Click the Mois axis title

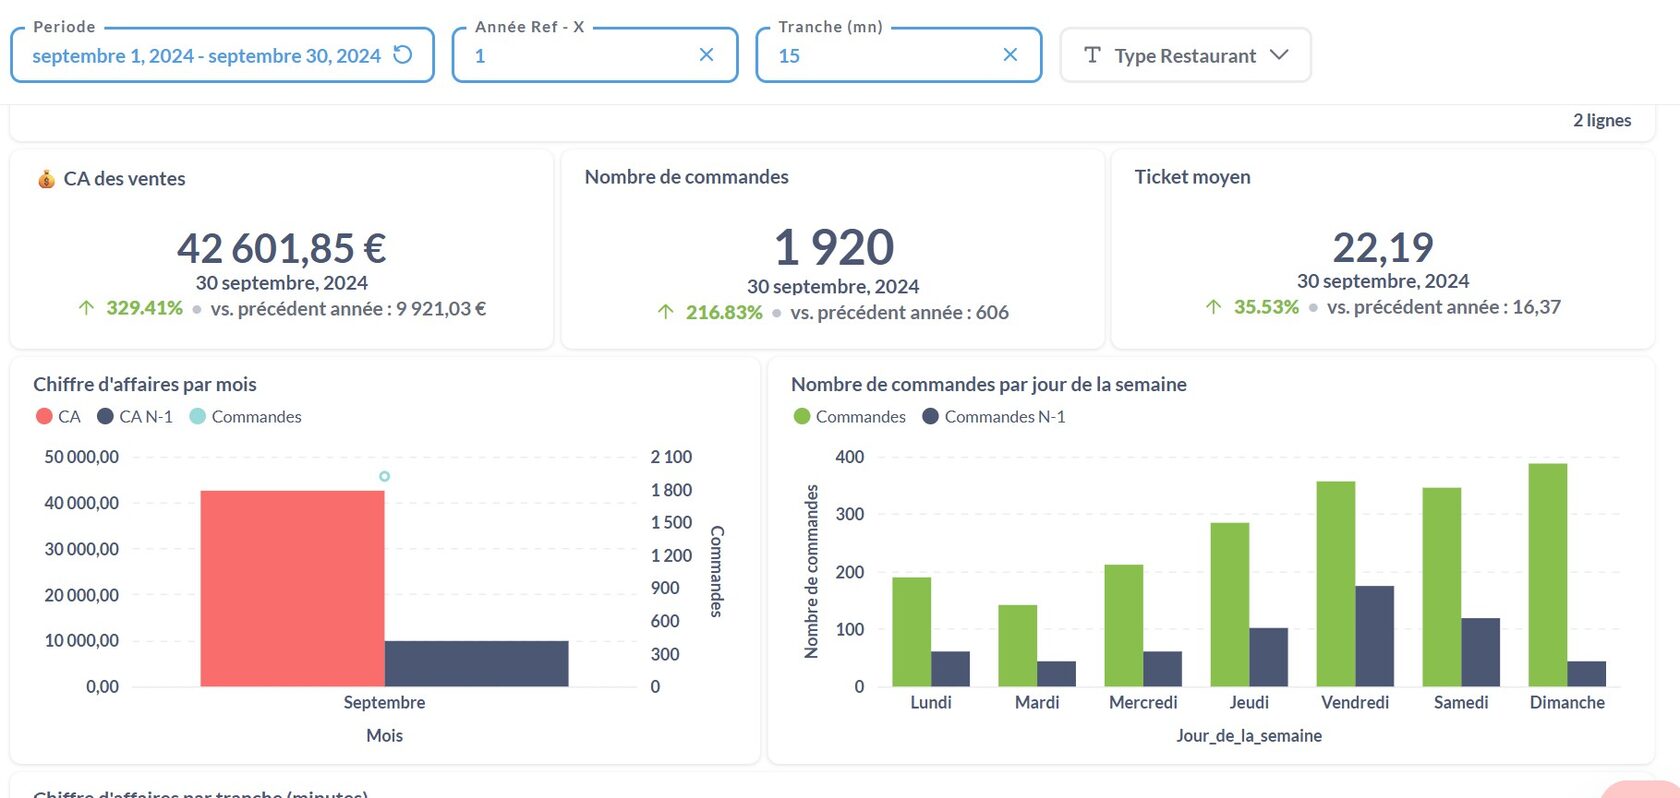[x=384, y=736]
